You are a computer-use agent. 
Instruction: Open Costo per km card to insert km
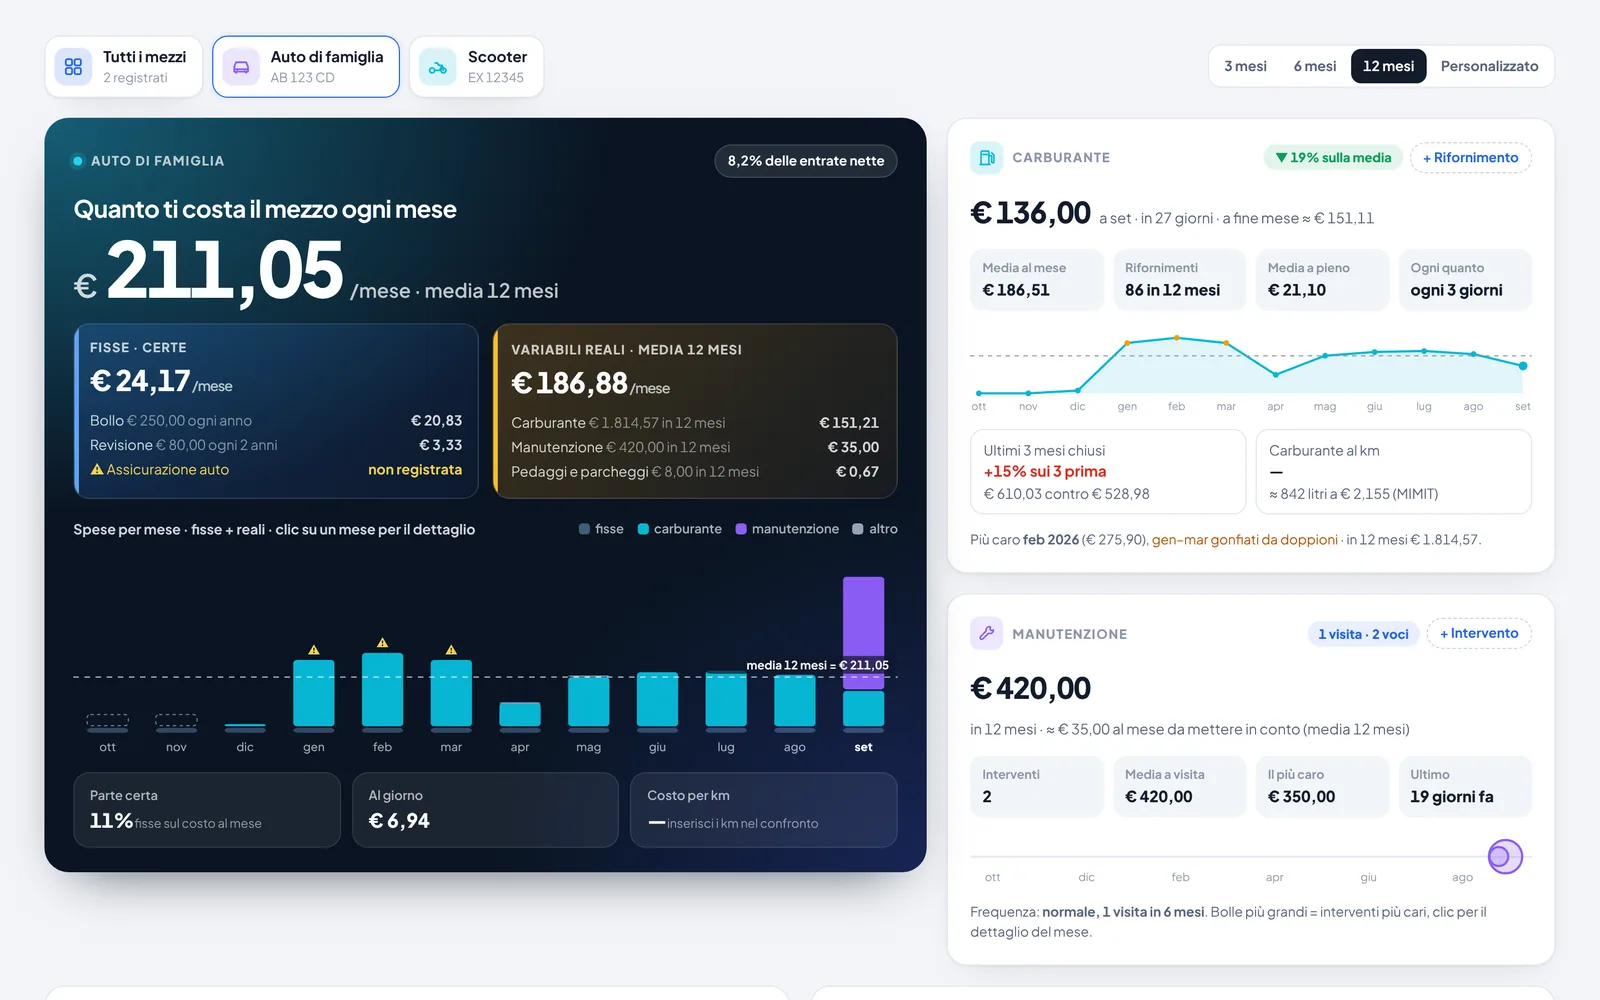764,810
